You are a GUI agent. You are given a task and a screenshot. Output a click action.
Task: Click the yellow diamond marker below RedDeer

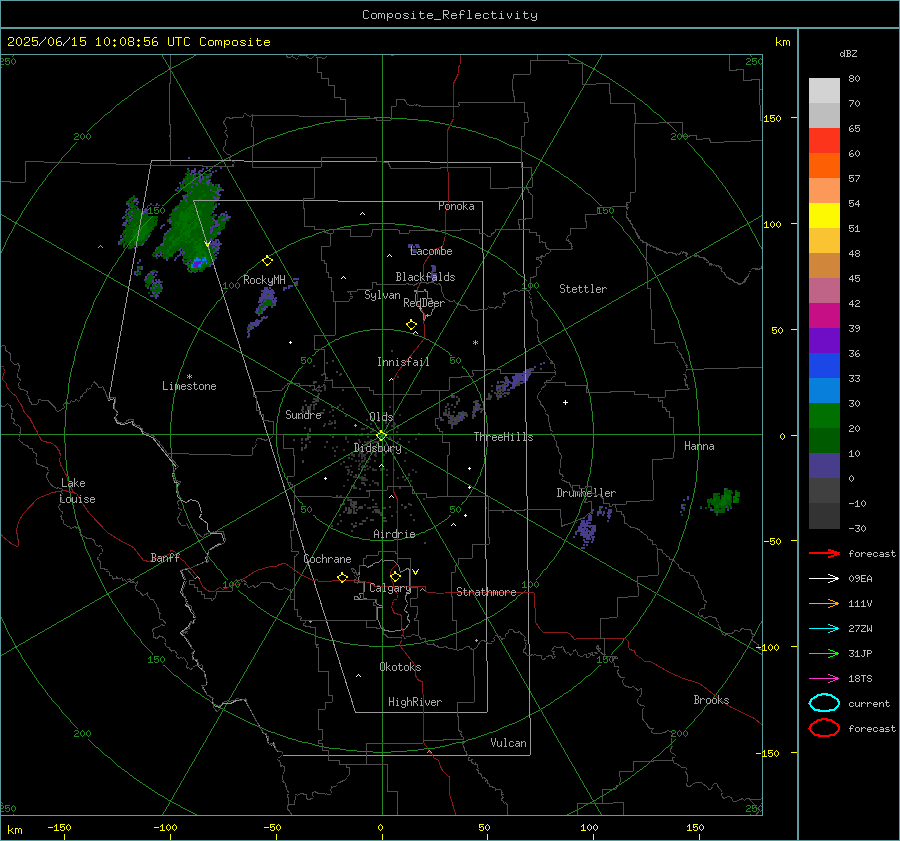click(x=411, y=325)
